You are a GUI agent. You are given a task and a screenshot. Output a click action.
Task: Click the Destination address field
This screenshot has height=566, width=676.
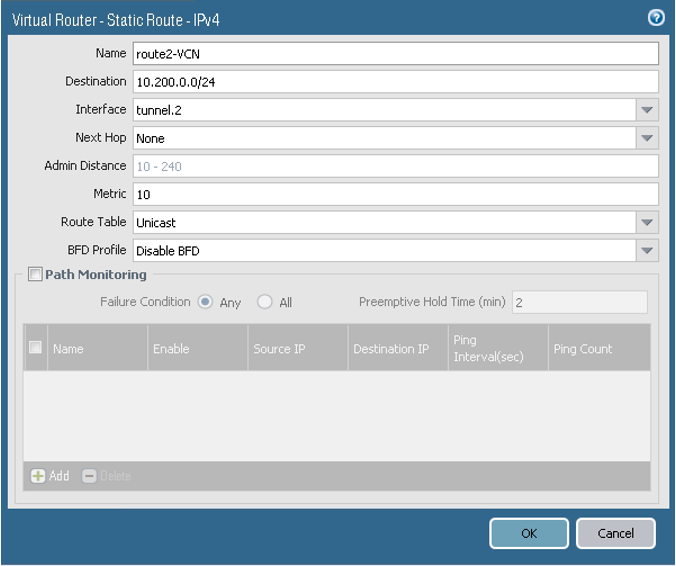[x=395, y=82]
